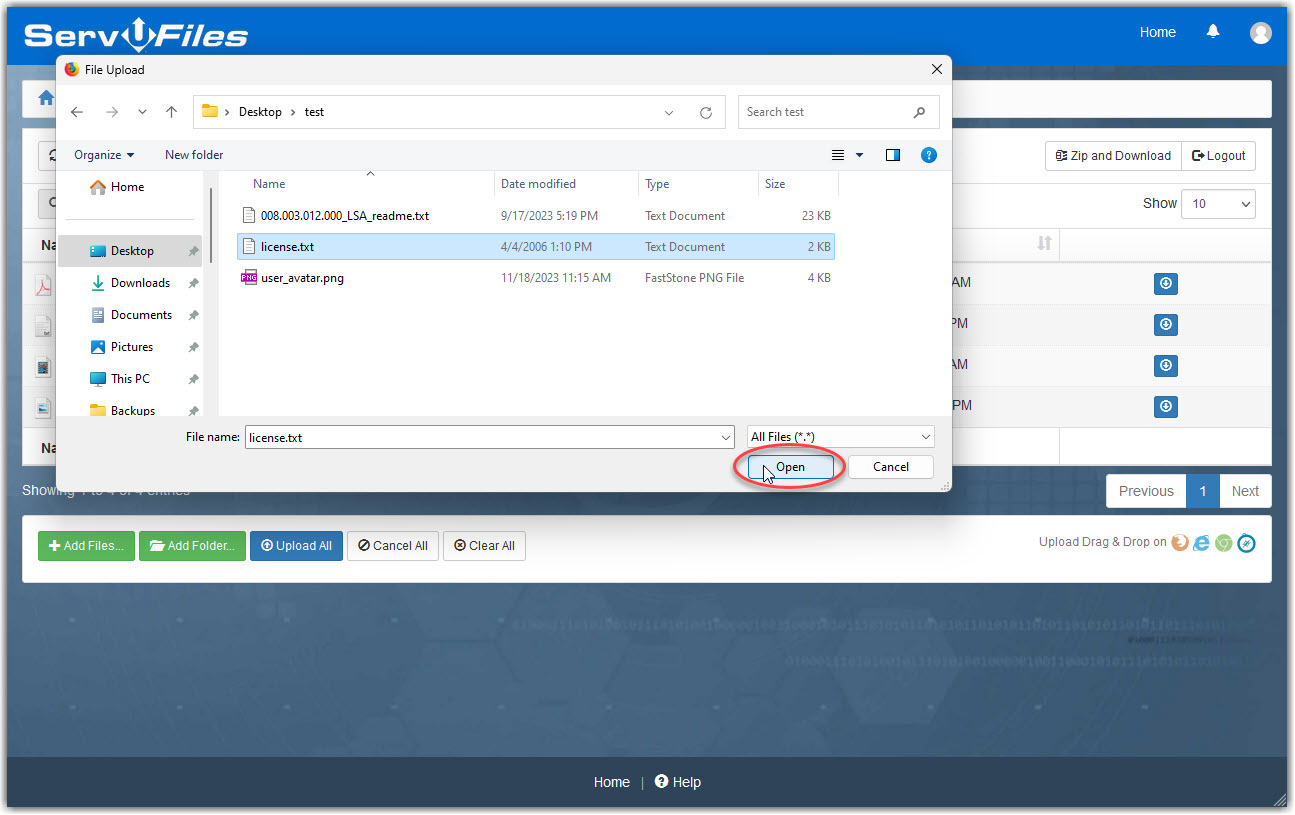This screenshot has width=1295, height=815.
Task: Click the download icon in the PDF row
Action: pyautogui.click(x=1165, y=284)
